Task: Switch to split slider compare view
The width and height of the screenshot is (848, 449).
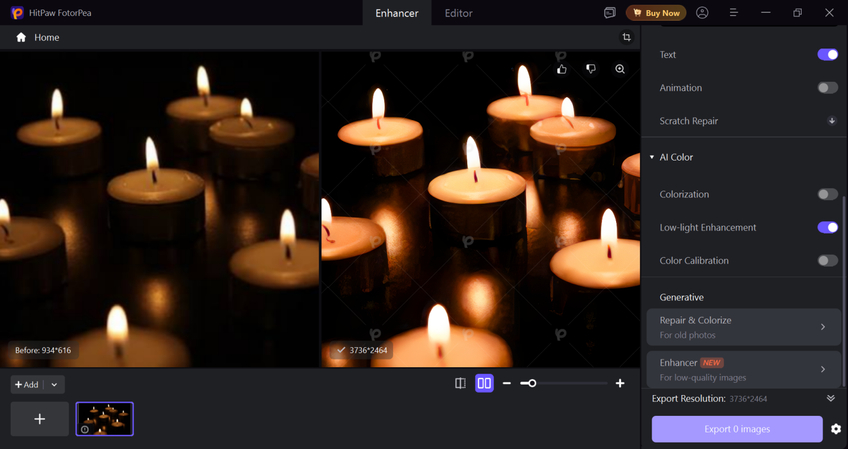Action: click(460, 384)
